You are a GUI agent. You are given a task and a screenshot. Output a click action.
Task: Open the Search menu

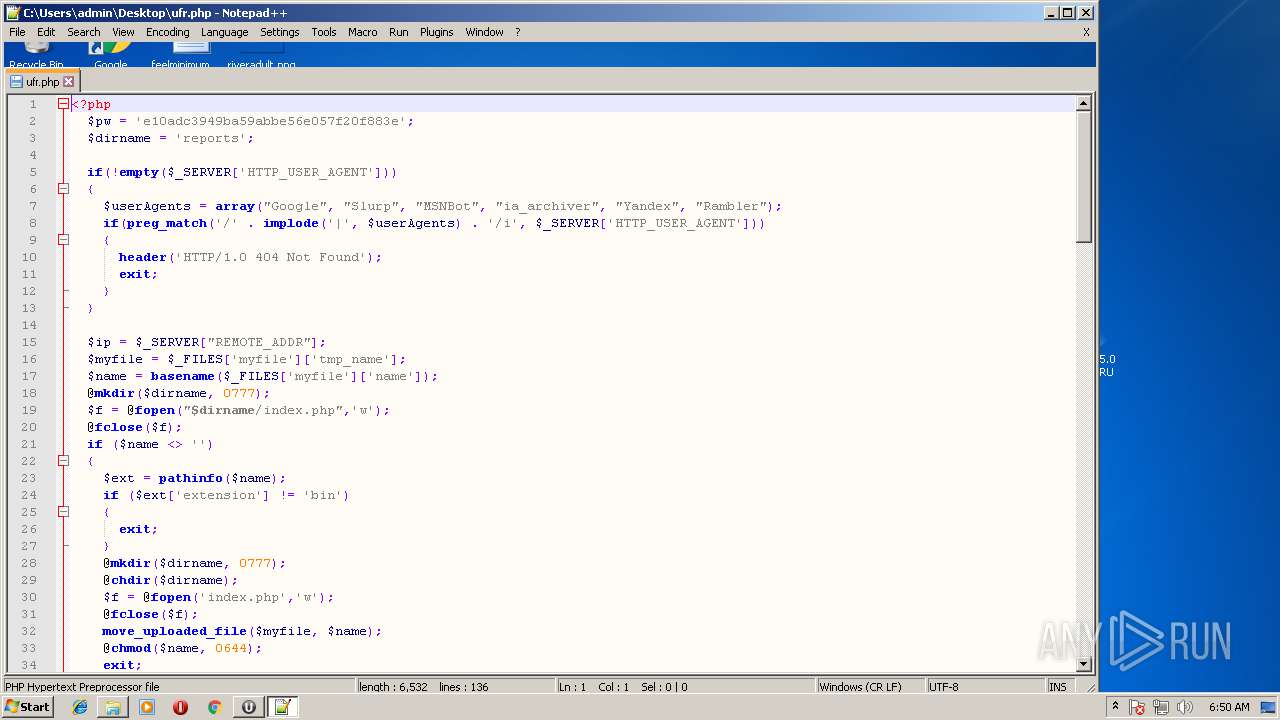point(84,32)
